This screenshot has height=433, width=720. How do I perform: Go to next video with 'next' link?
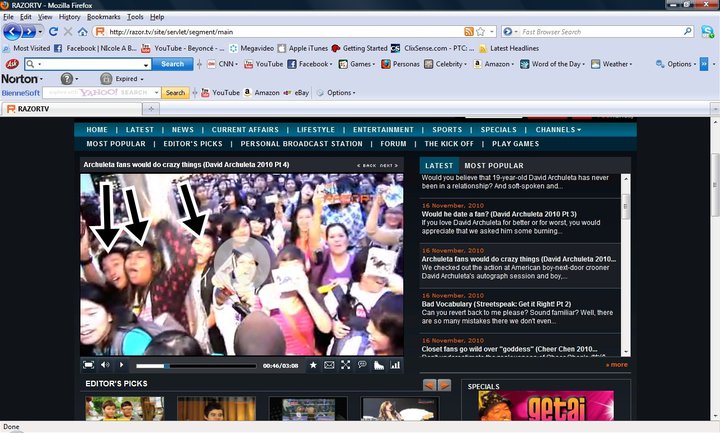(x=388, y=165)
